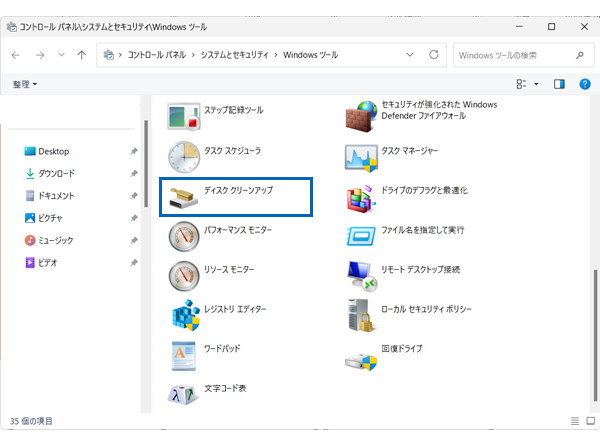
Task: Expand the chevron after システムとセキュリティ
Action: (276, 55)
